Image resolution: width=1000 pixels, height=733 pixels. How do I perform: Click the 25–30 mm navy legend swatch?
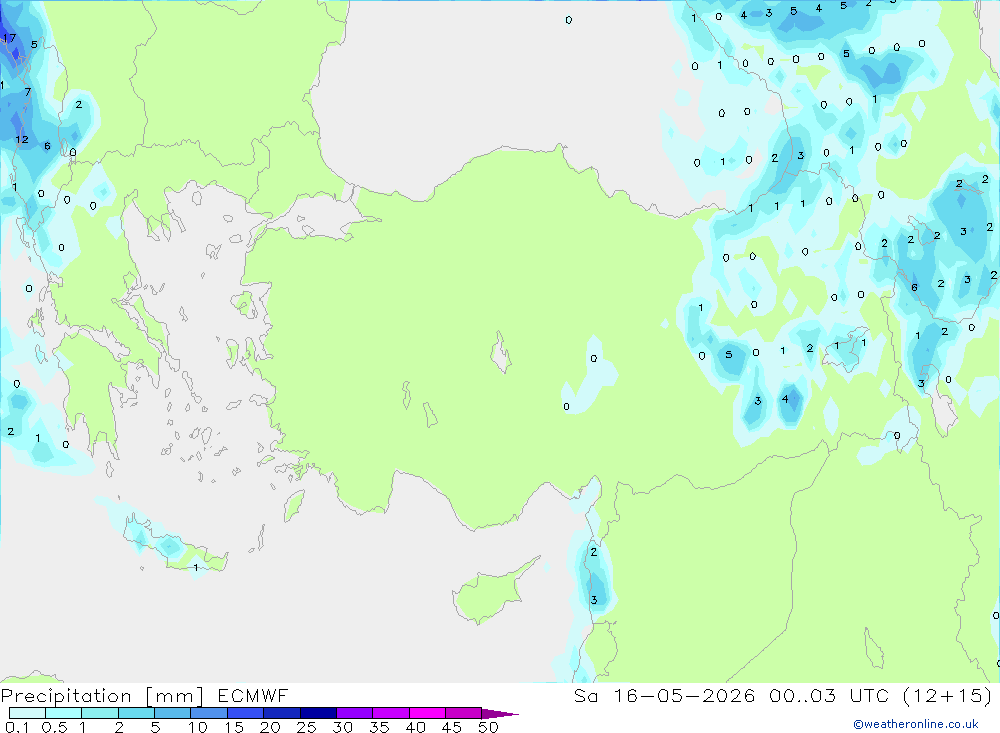(x=318, y=713)
